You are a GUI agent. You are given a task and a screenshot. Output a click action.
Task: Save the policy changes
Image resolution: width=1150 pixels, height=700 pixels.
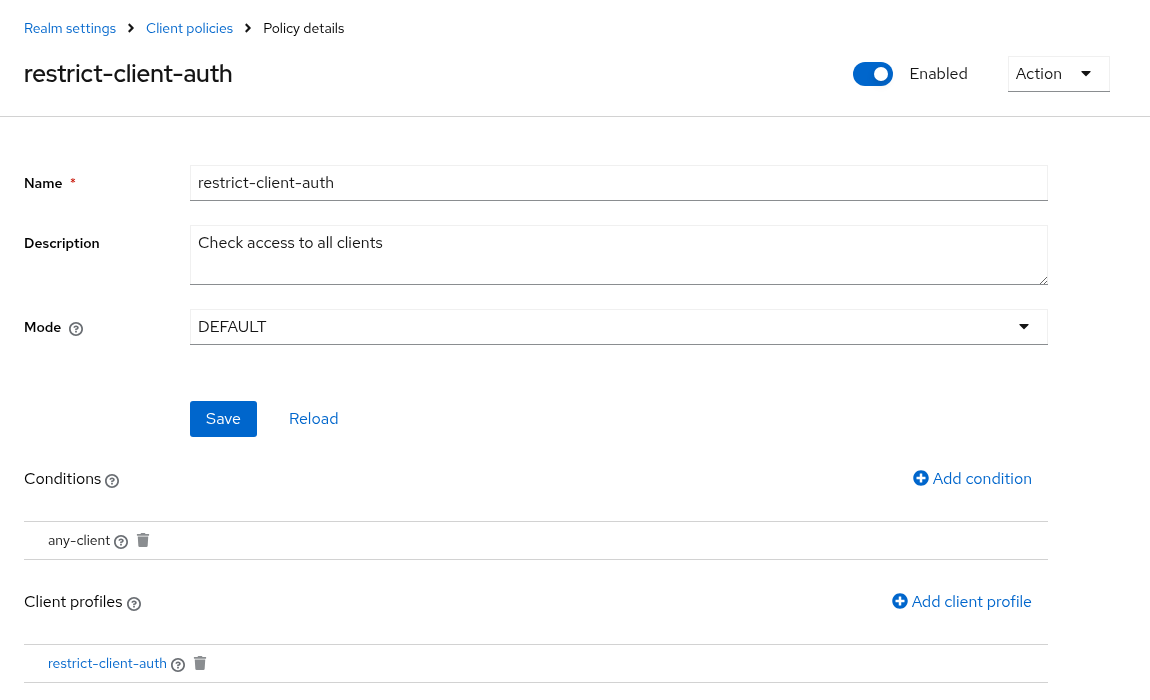[223, 419]
